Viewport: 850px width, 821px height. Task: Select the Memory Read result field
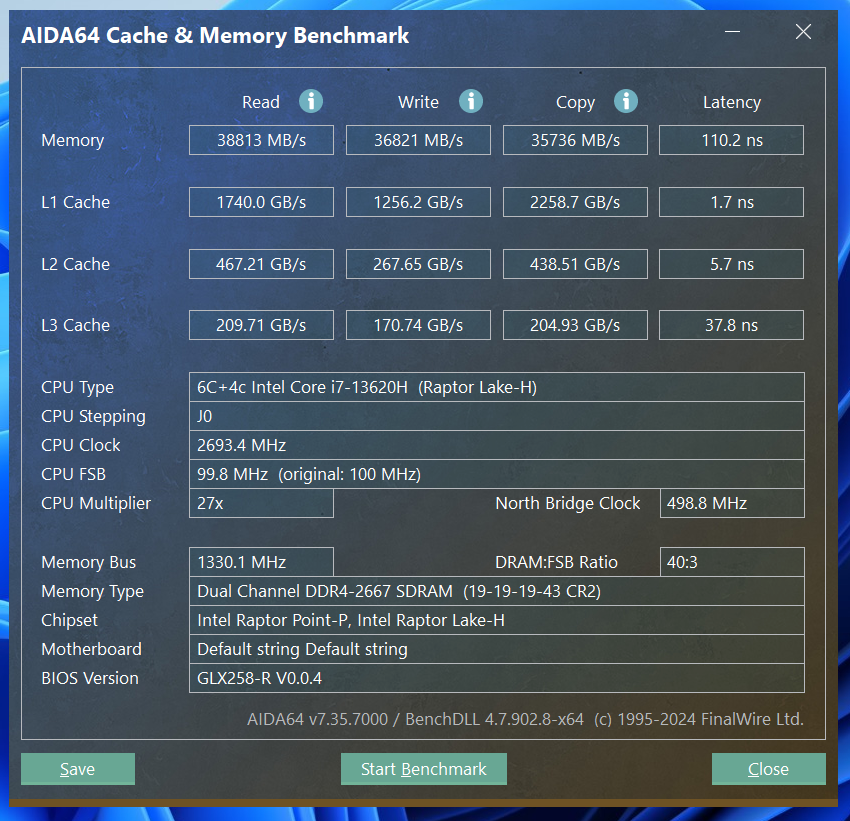pos(261,140)
